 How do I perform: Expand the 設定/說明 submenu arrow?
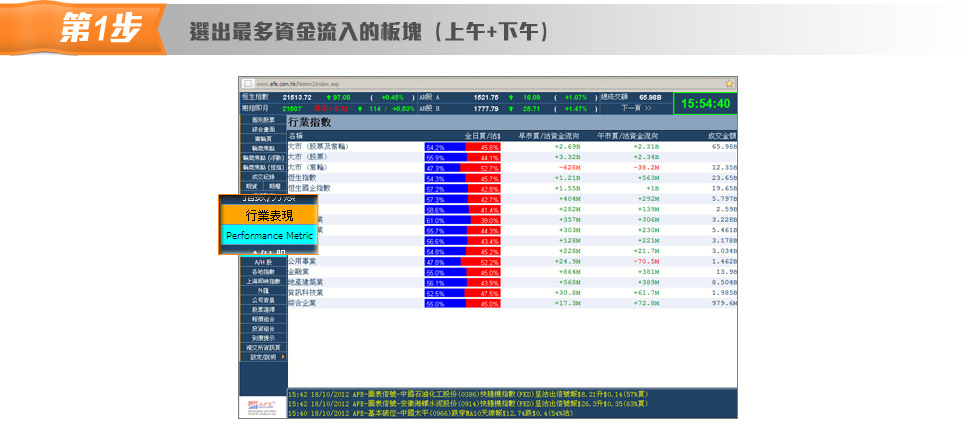pos(283,357)
